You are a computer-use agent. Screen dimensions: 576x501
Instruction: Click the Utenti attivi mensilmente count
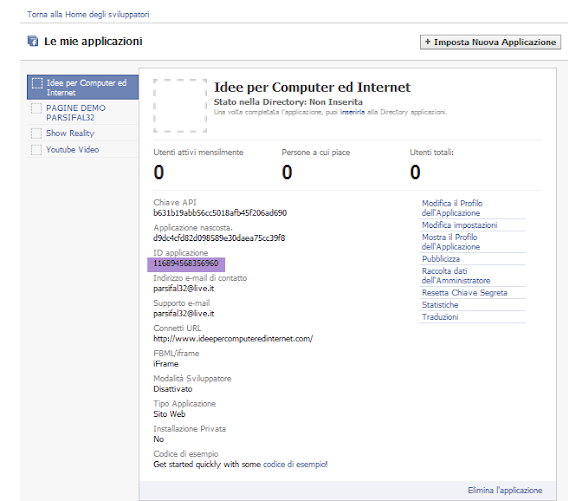pyautogui.click(x=159, y=172)
